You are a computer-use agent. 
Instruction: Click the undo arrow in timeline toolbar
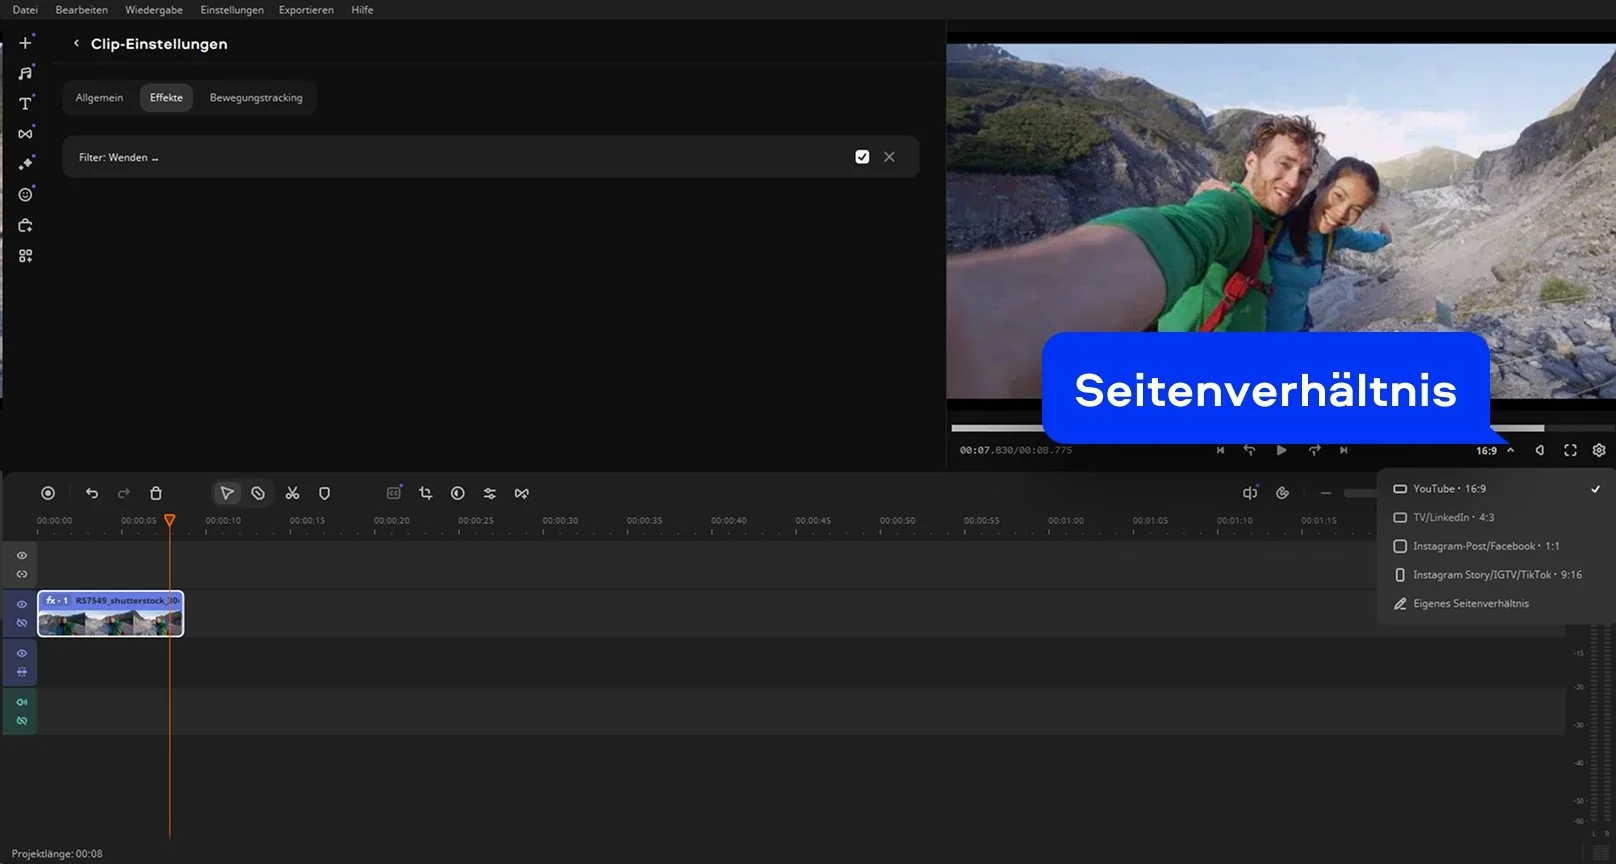click(x=92, y=493)
